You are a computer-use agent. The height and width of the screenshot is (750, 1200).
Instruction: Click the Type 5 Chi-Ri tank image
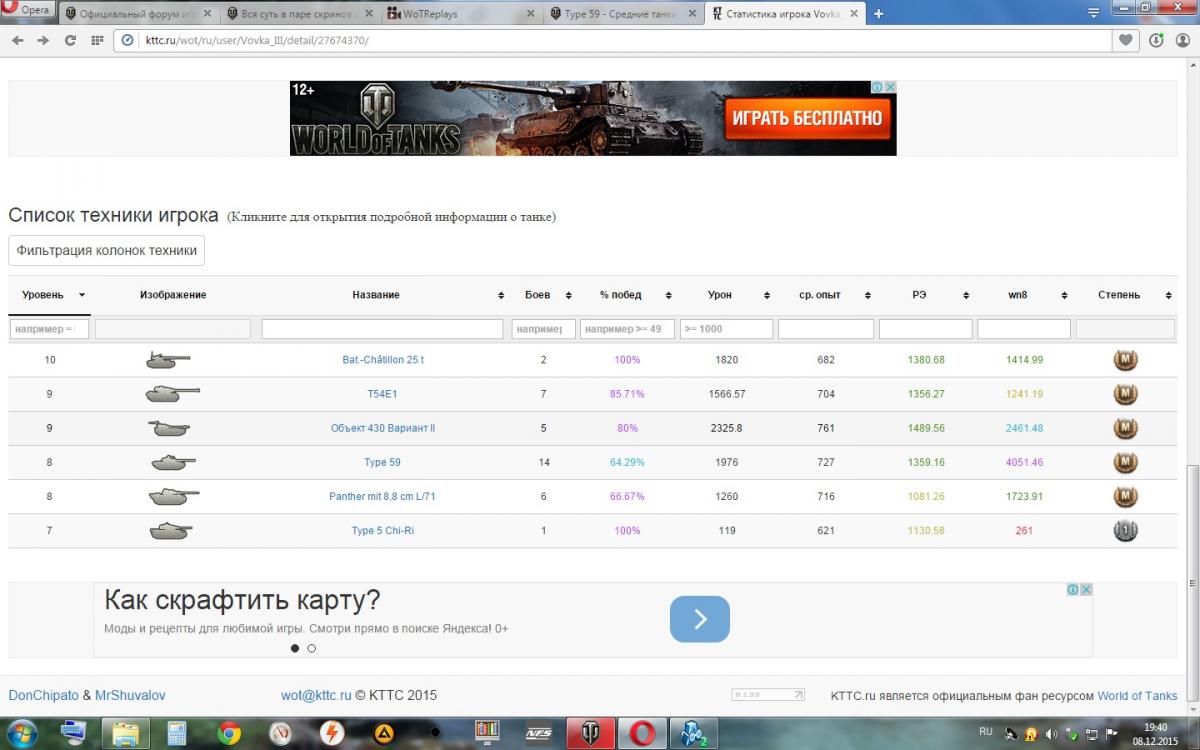coord(172,530)
